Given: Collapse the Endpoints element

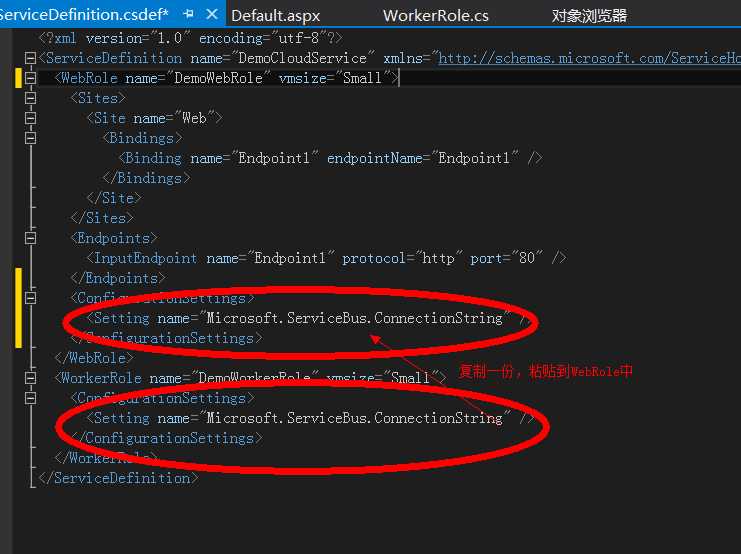Looking at the screenshot, I should coord(30,238).
